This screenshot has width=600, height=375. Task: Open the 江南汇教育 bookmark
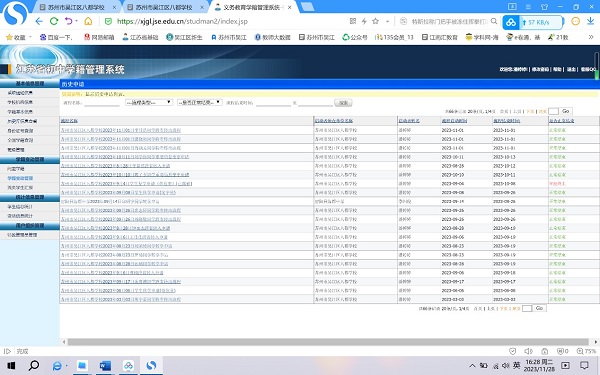pyautogui.click(x=440, y=37)
